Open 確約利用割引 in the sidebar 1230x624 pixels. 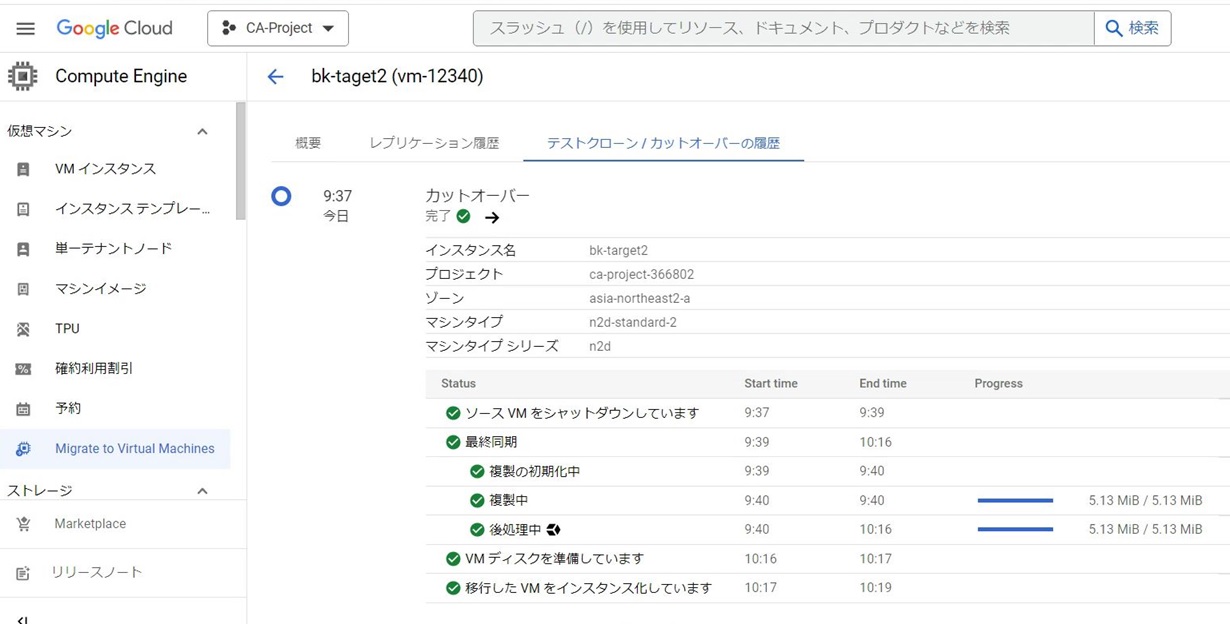[x=94, y=369]
